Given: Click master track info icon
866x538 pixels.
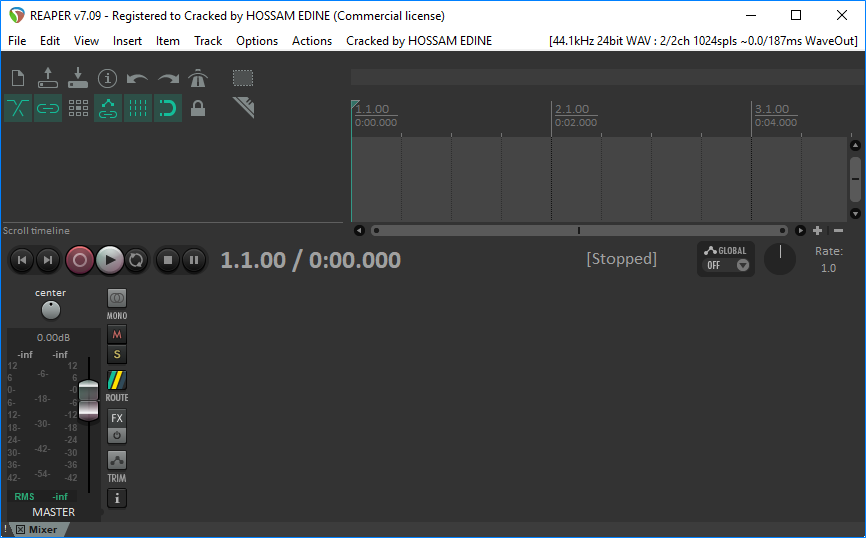Looking at the screenshot, I should click(117, 498).
